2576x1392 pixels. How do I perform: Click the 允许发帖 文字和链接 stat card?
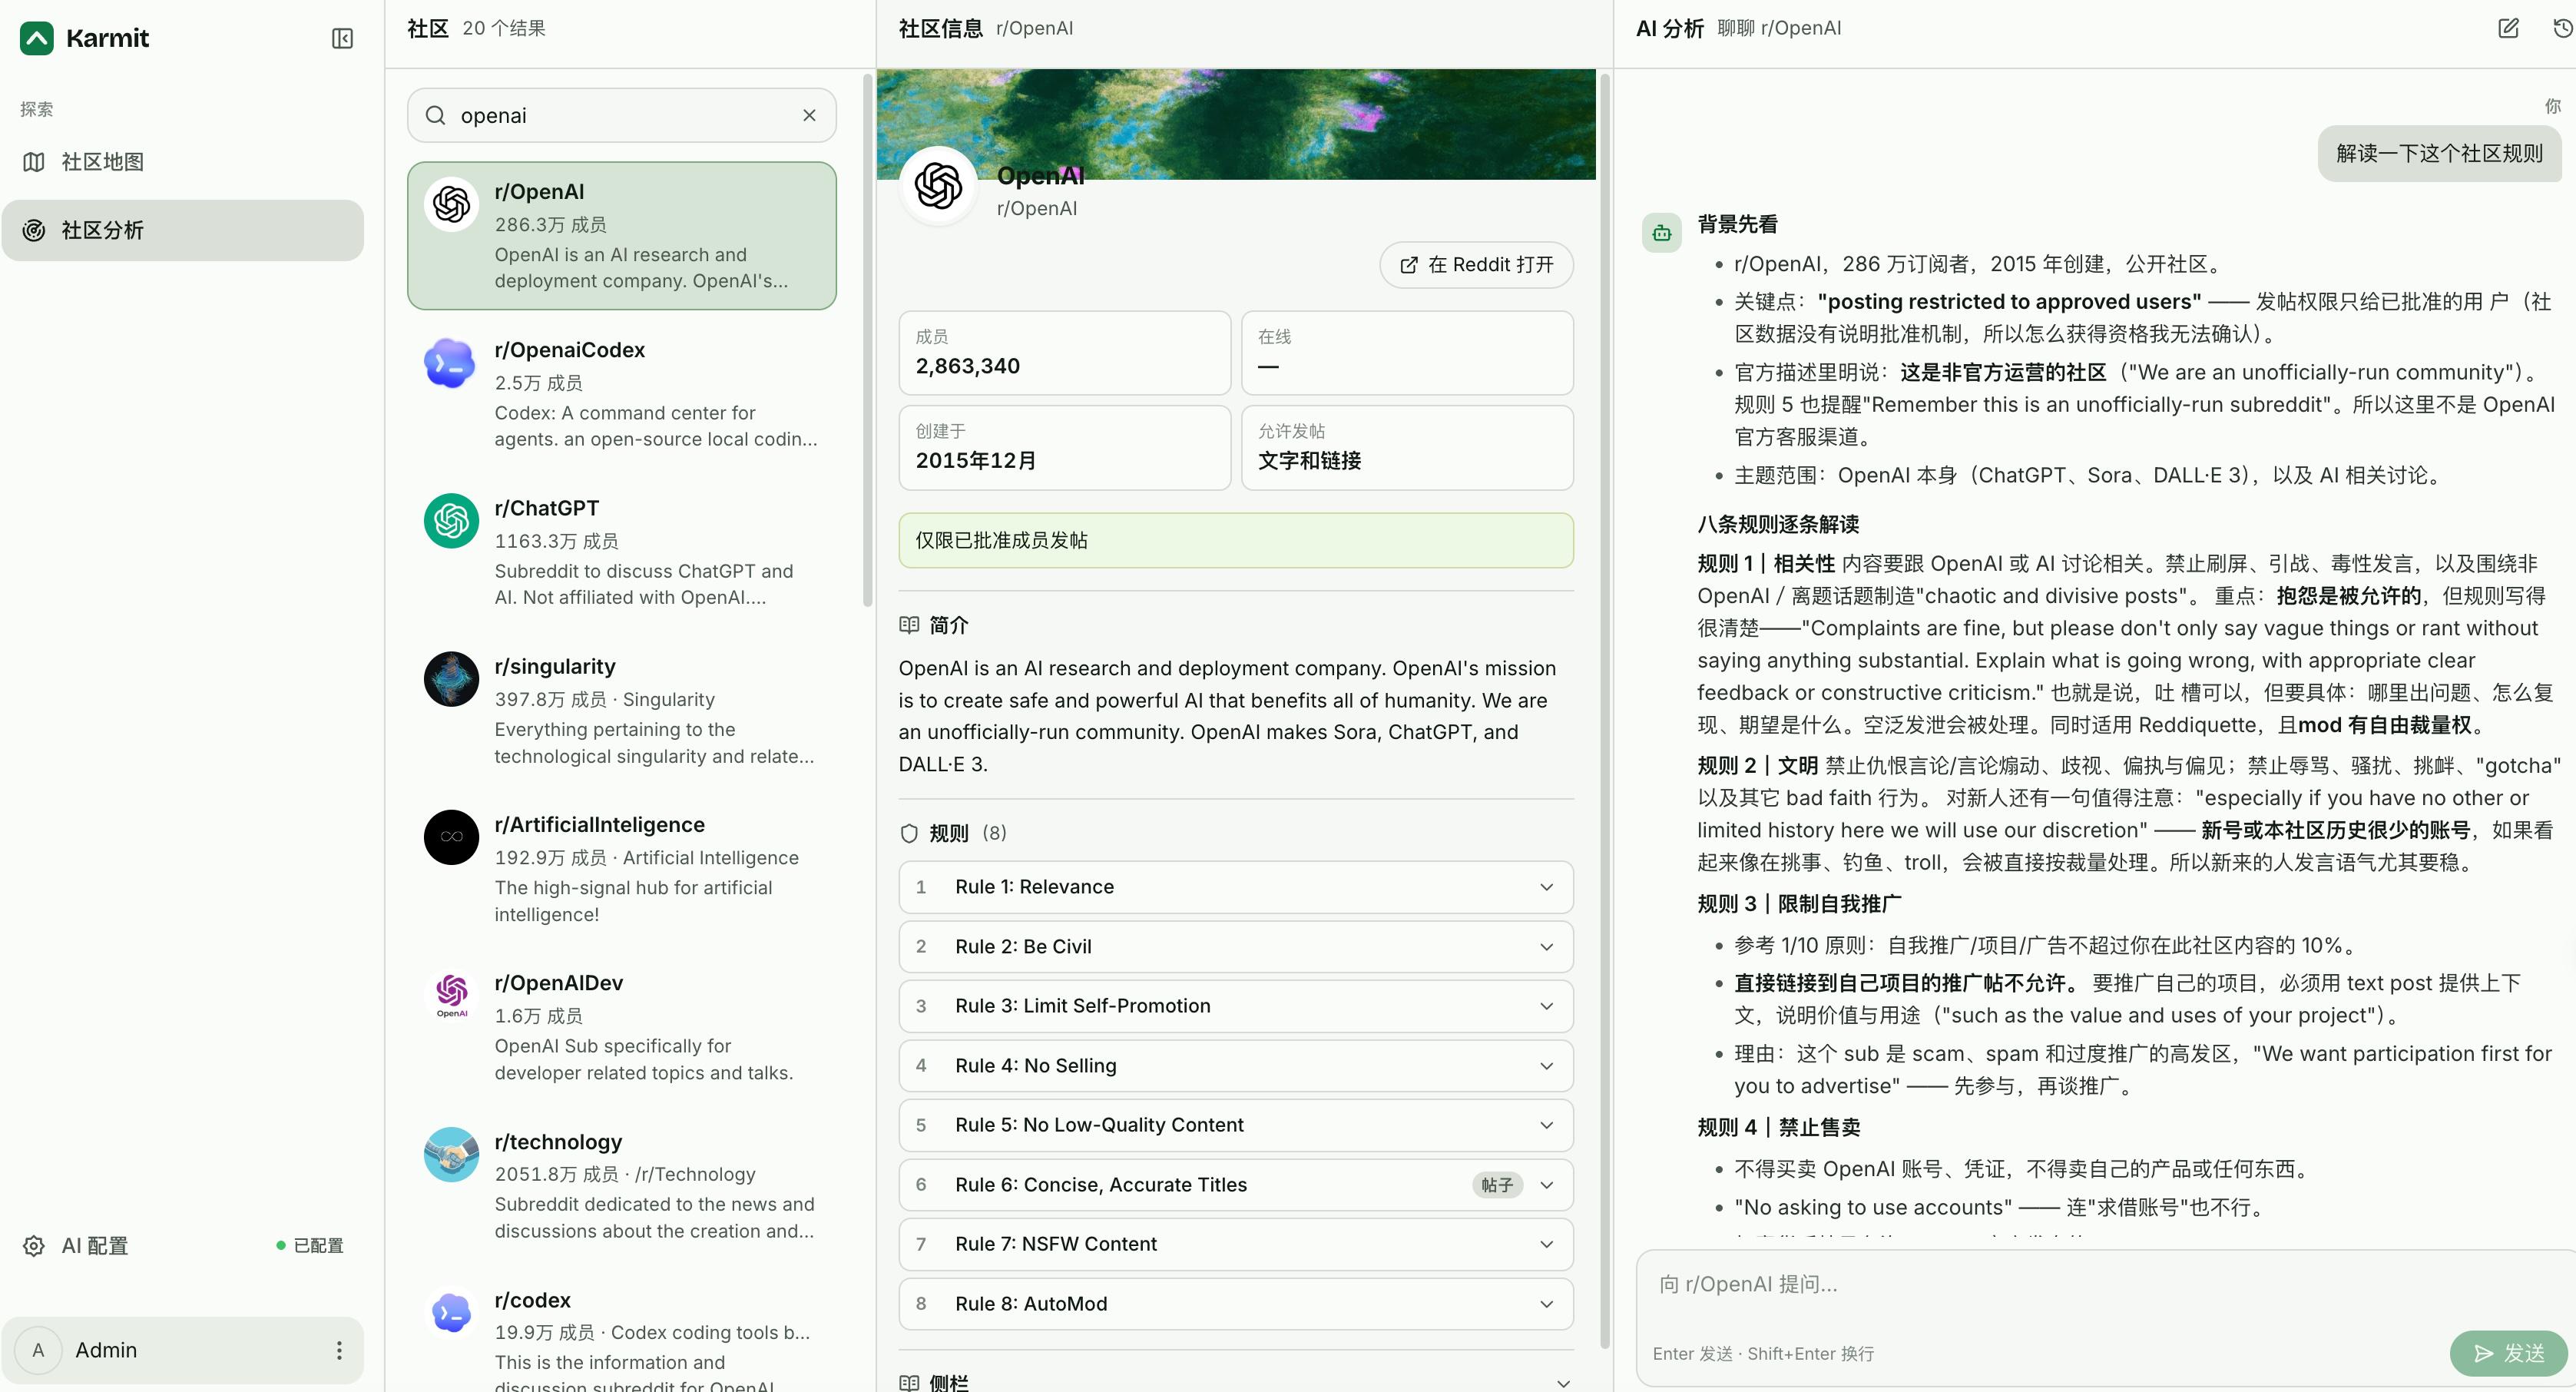click(x=1407, y=448)
